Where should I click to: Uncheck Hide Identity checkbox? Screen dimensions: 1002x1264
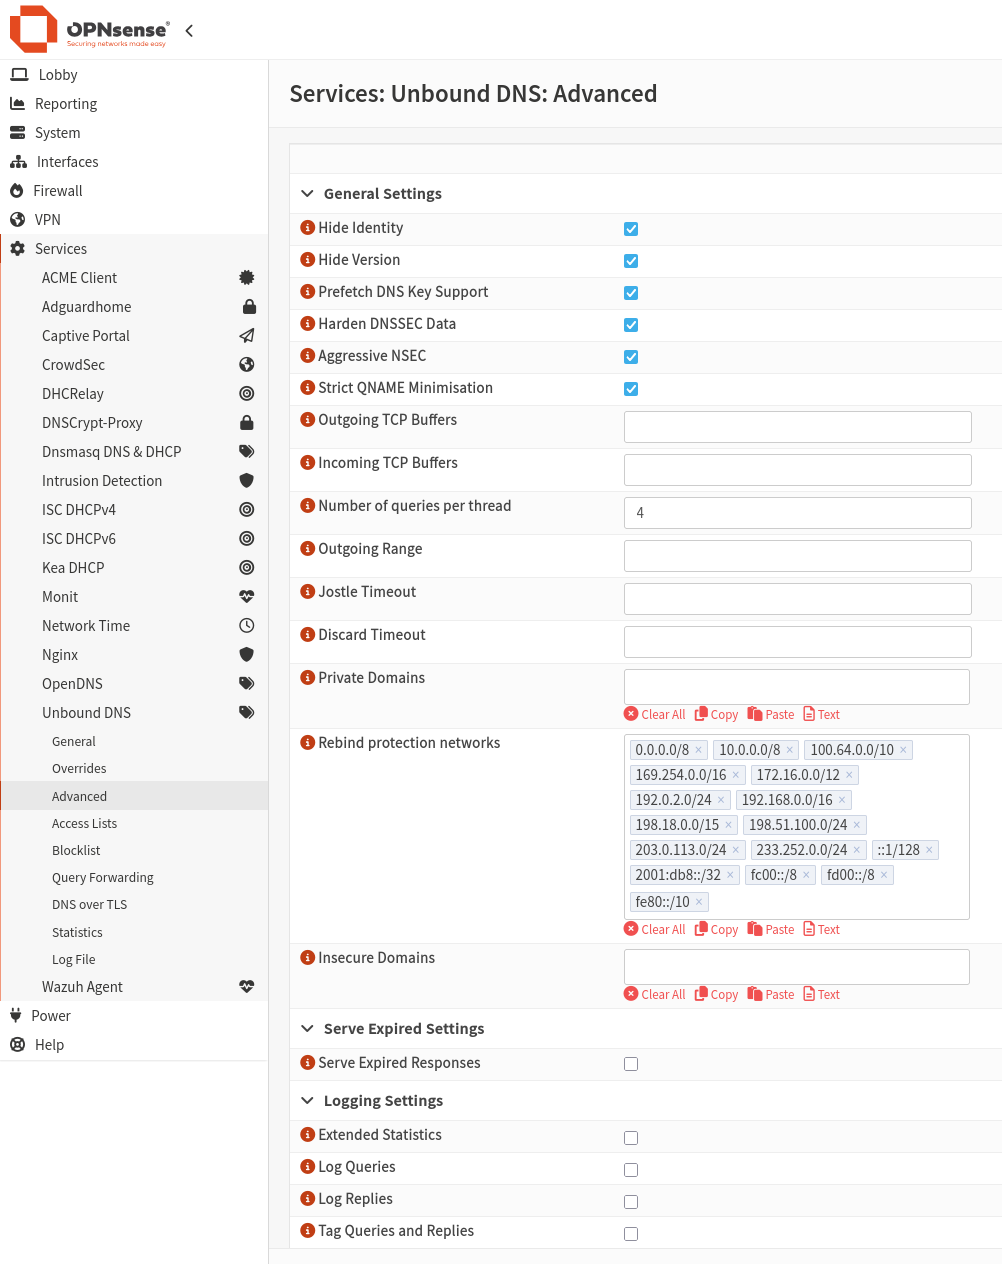(631, 229)
